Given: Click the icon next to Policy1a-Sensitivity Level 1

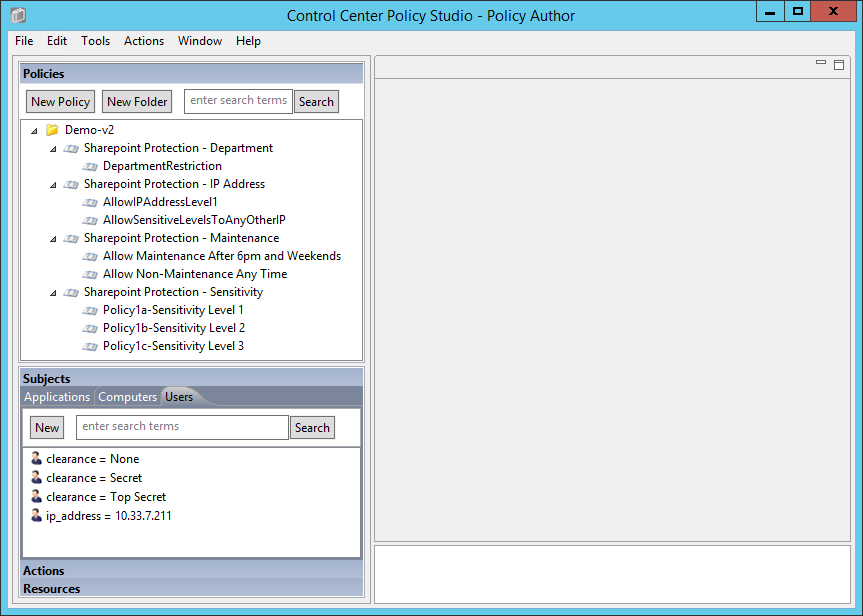Looking at the screenshot, I should 90,310.
